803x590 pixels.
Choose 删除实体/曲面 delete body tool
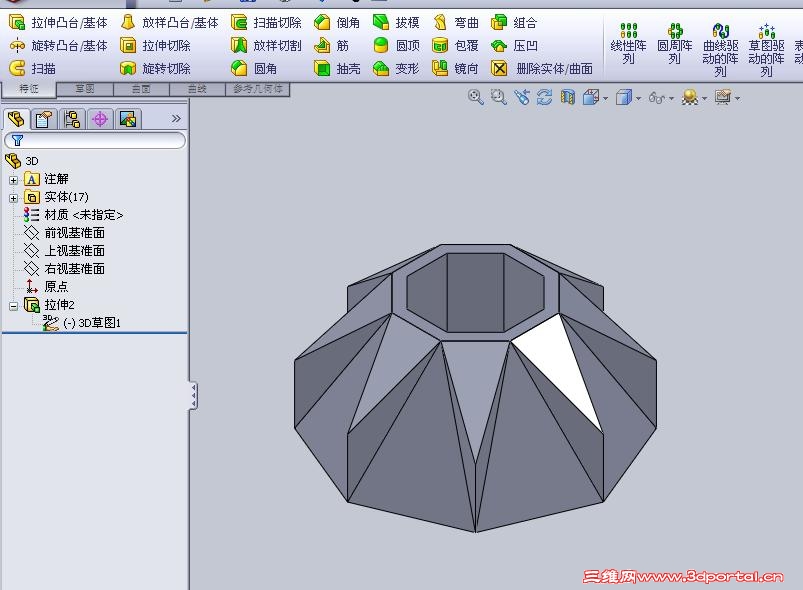click(542, 68)
